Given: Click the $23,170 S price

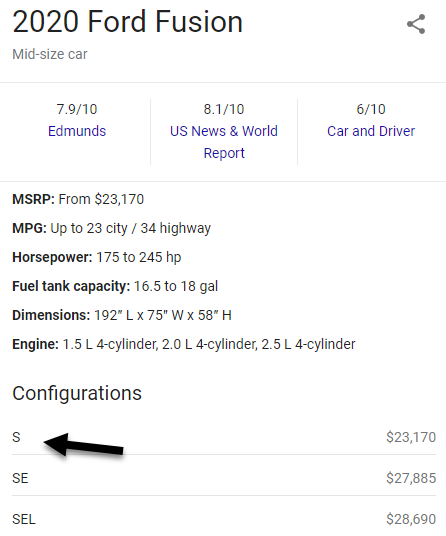Looking at the screenshot, I should (x=411, y=437).
